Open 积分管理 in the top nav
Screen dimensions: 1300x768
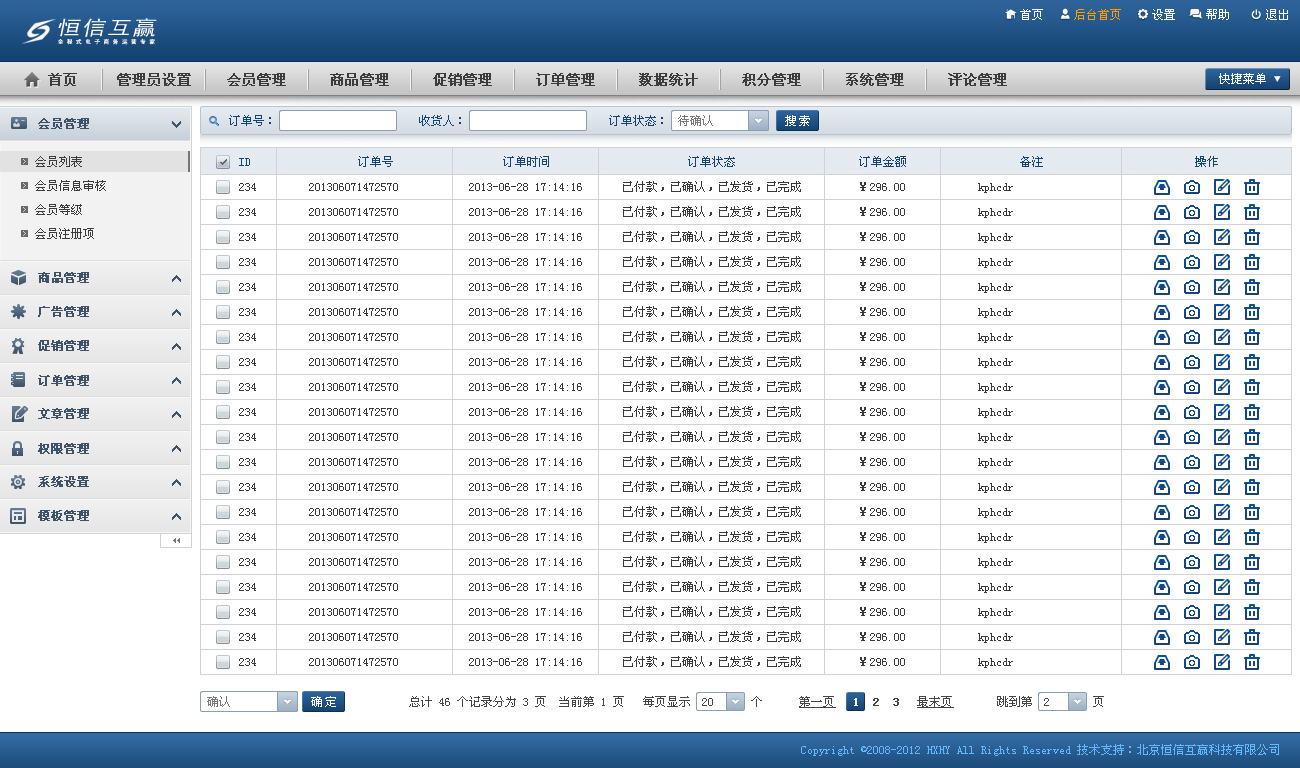click(771, 80)
